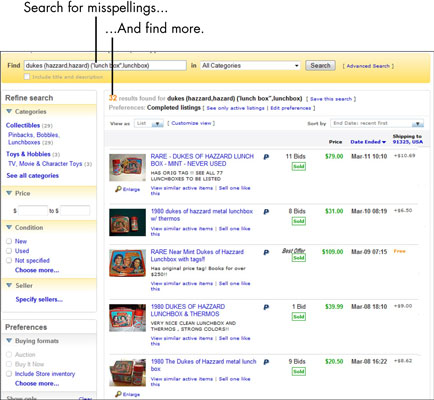Click Sold badge on $39.99 listing
434x400 pixels.
[299, 316]
